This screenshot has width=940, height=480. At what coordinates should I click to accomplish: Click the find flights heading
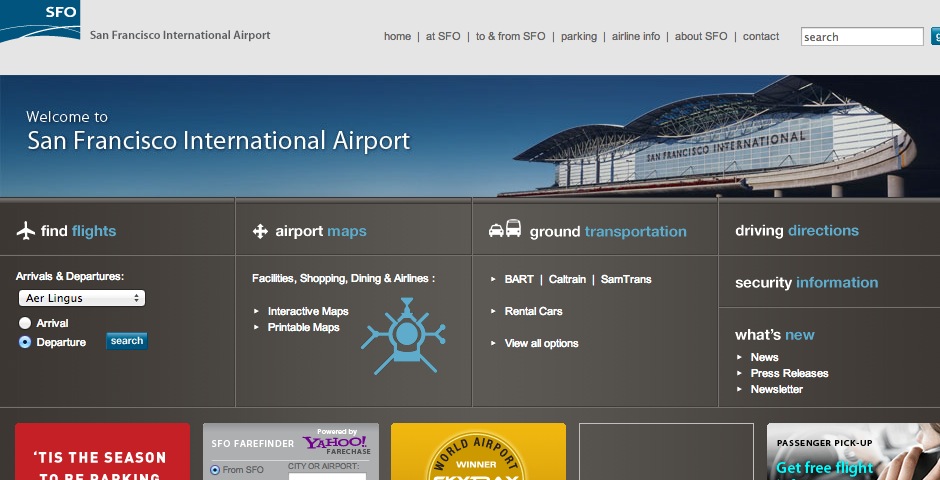(79, 231)
